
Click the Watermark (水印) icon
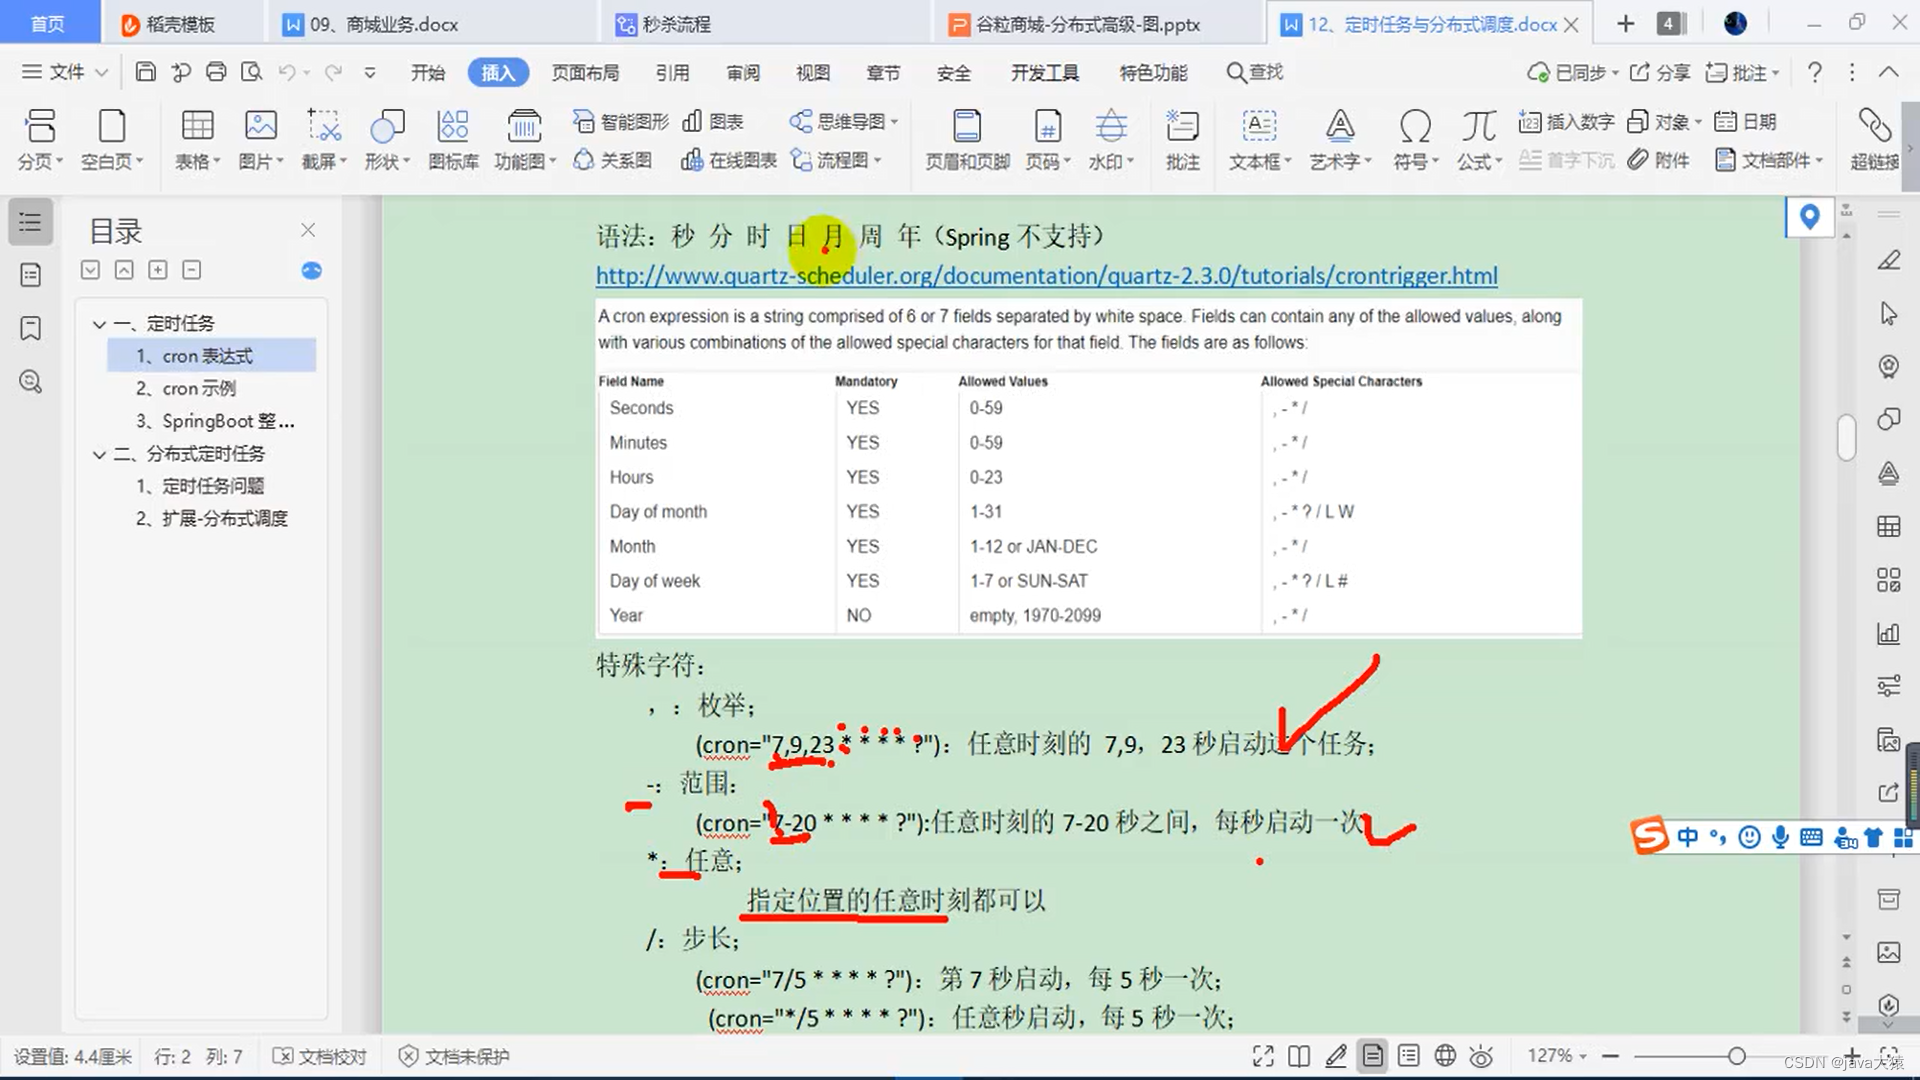(x=1110, y=127)
